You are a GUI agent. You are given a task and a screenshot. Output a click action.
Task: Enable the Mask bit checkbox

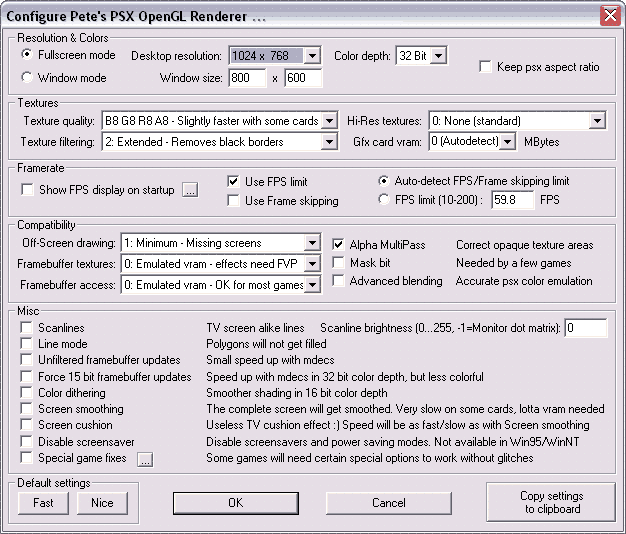pos(338,262)
